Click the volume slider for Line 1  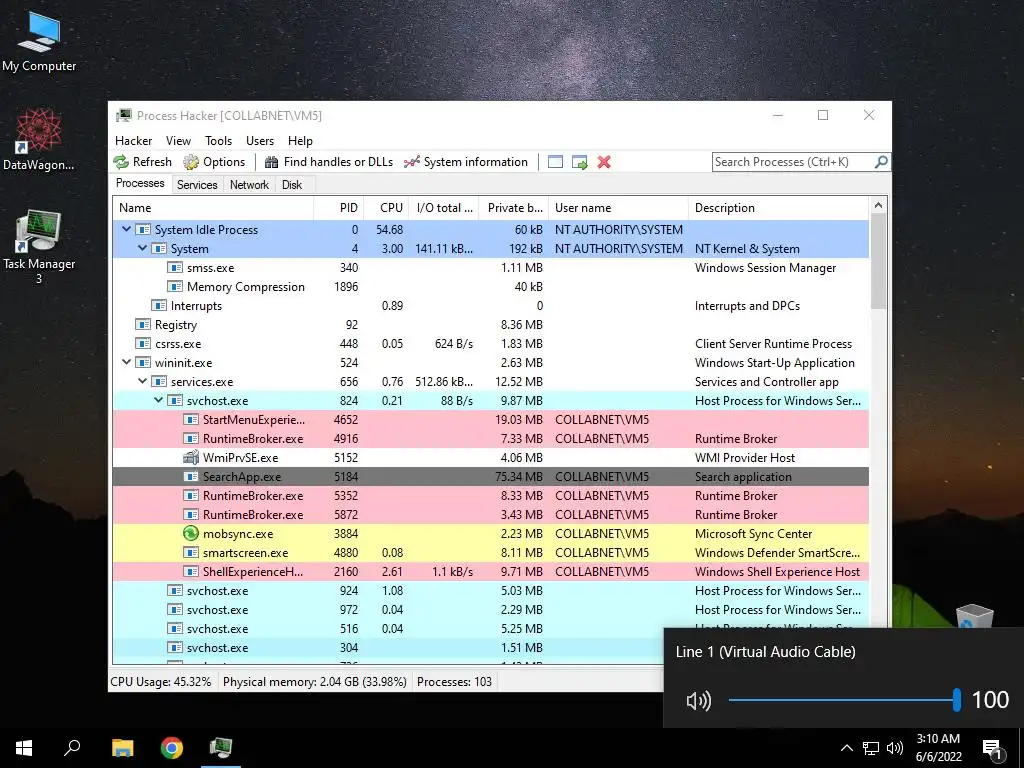pyautogui.click(x=844, y=700)
